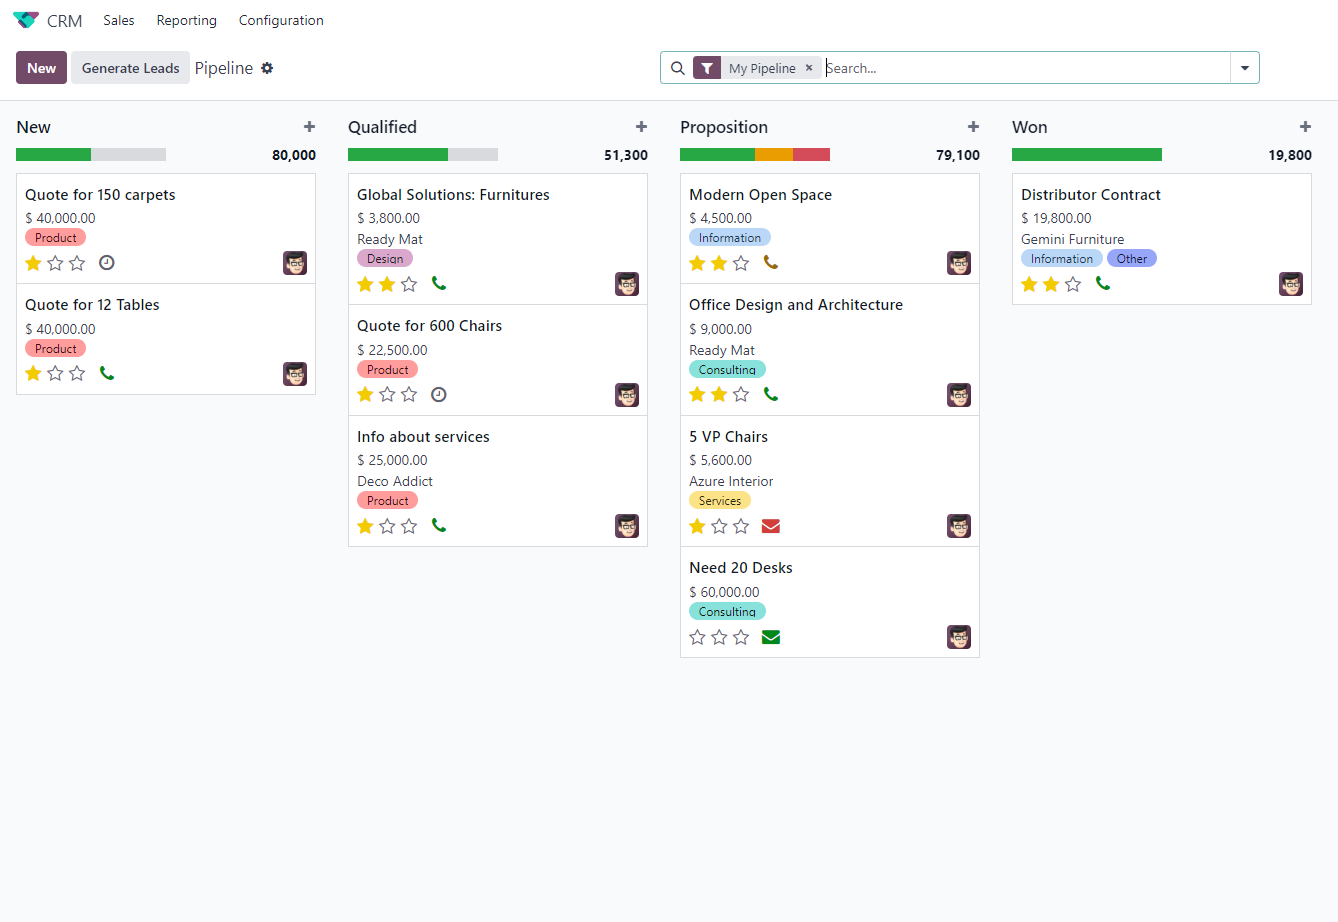Open the Configuration menu

281,20
